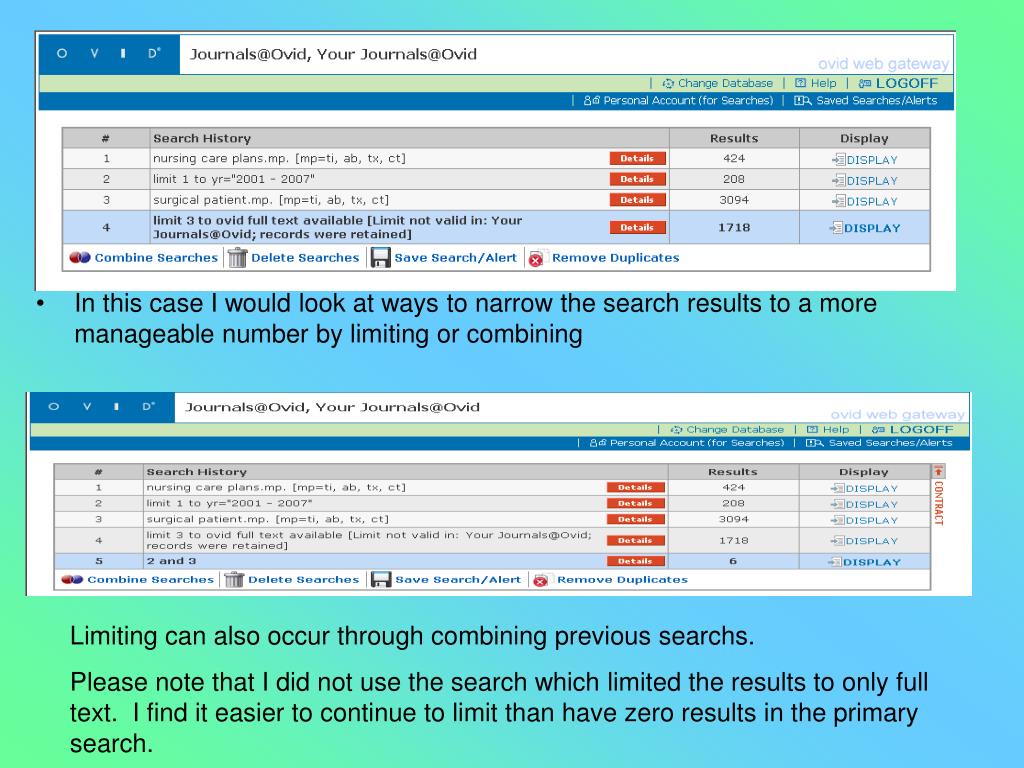Display the 208 results in top screenshot
Viewport: 1024px width, 768px height.
pos(865,181)
